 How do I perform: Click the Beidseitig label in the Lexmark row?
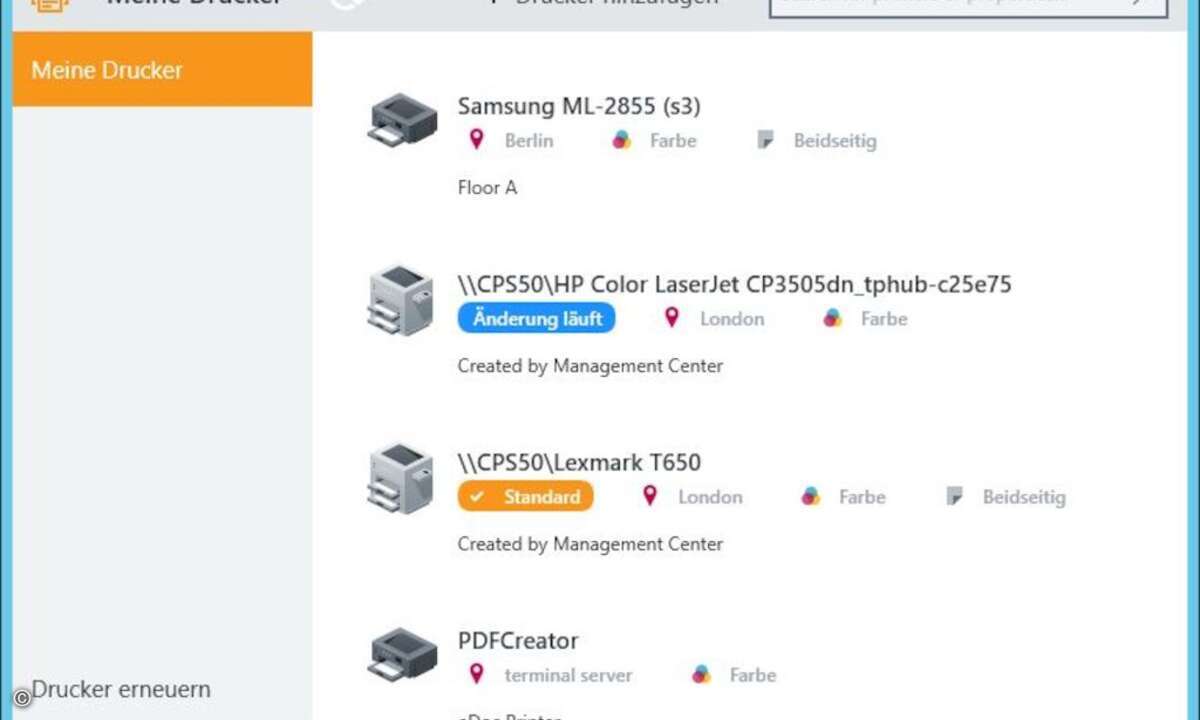[1024, 497]
